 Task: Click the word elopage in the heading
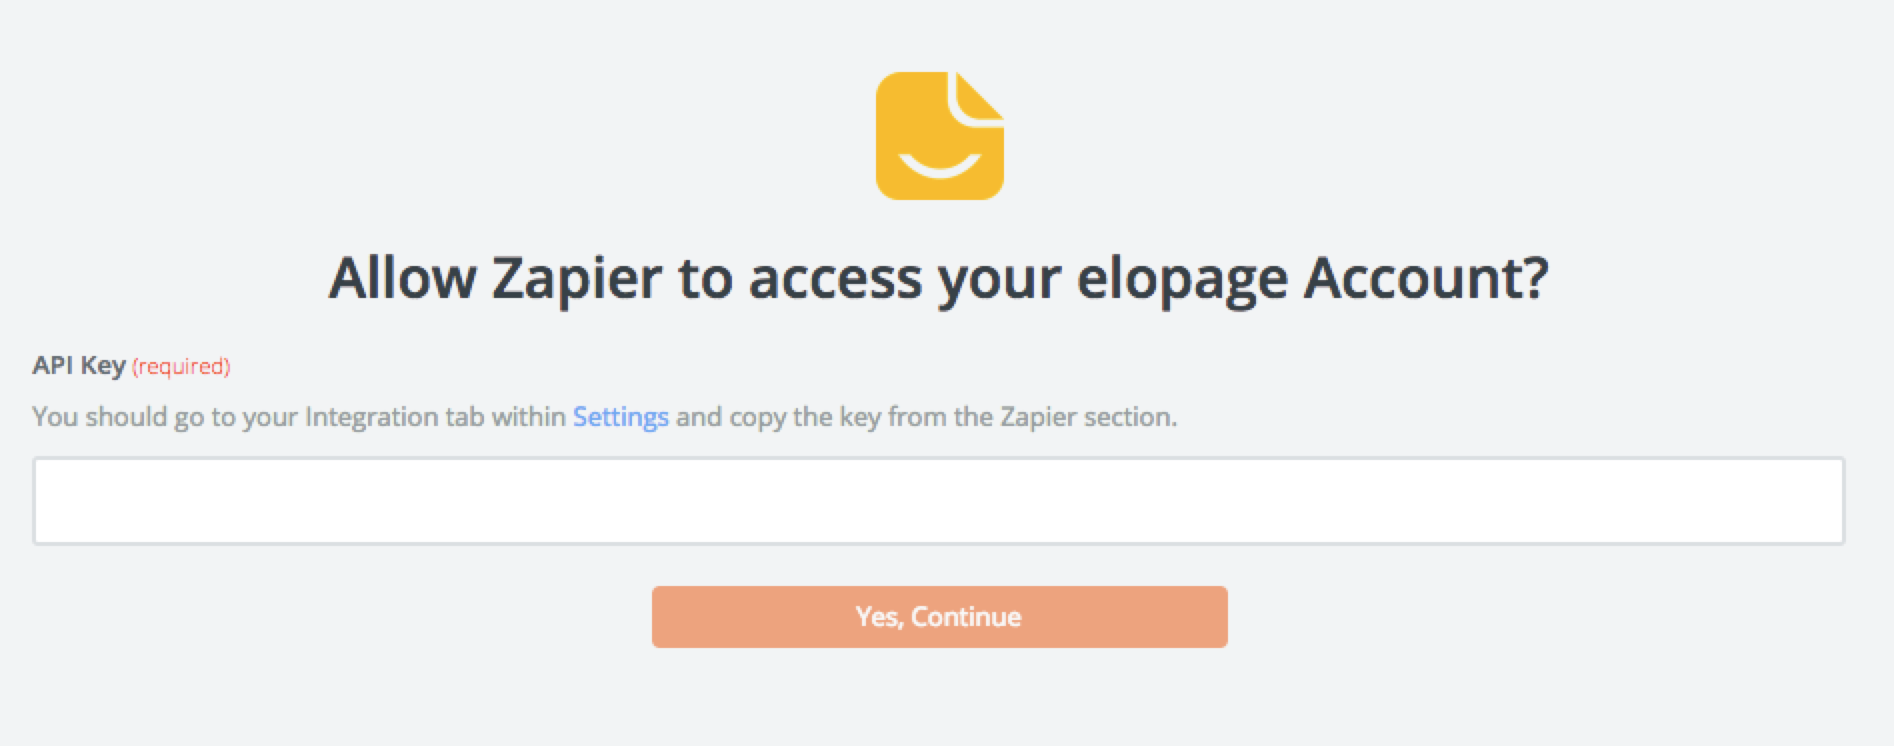point(1181,278)
